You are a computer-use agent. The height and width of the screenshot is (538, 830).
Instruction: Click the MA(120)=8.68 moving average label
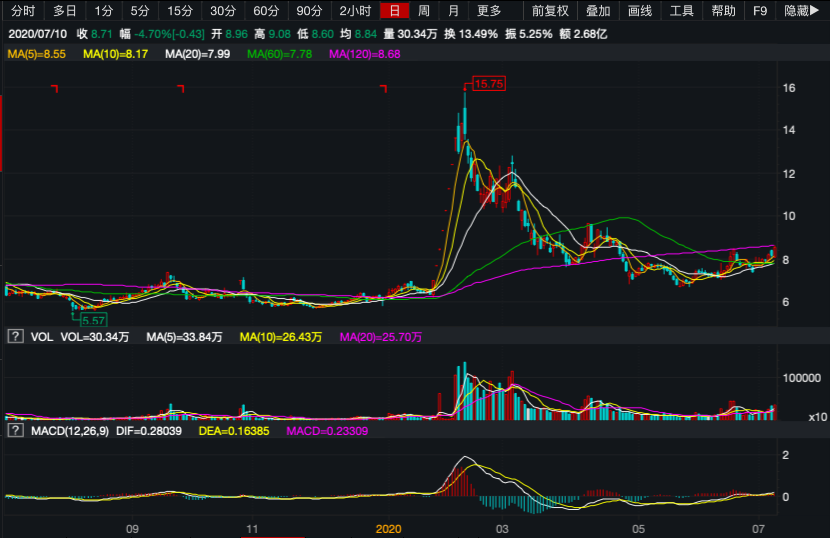click(x=365, y=54)
